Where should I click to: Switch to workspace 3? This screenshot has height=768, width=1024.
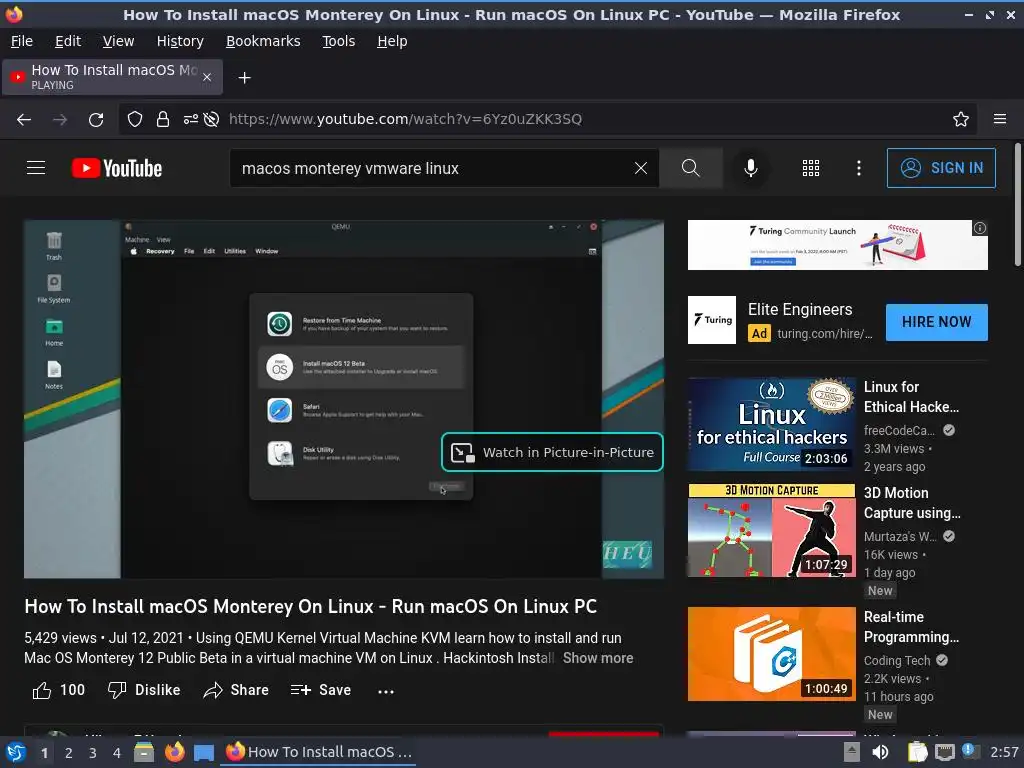[92, 753]
